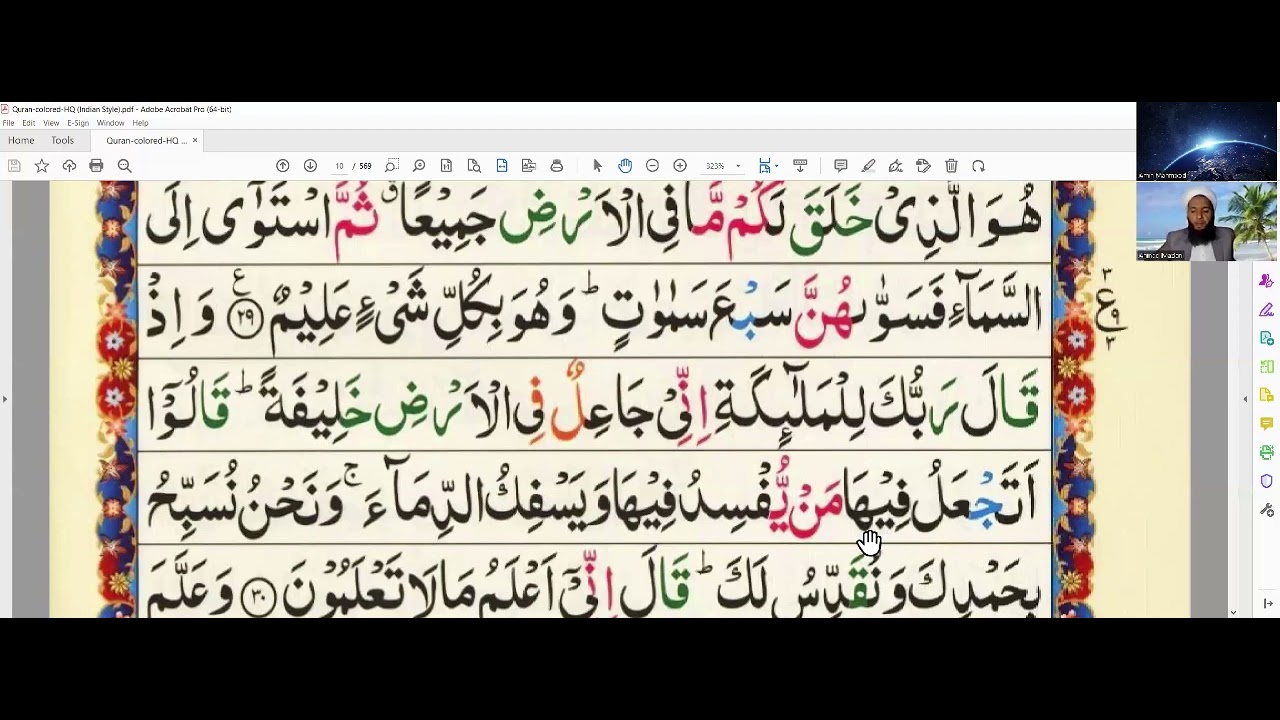The image size is (1280, 720).
Task: Activate the Hand pan tool
Action: 625,166
